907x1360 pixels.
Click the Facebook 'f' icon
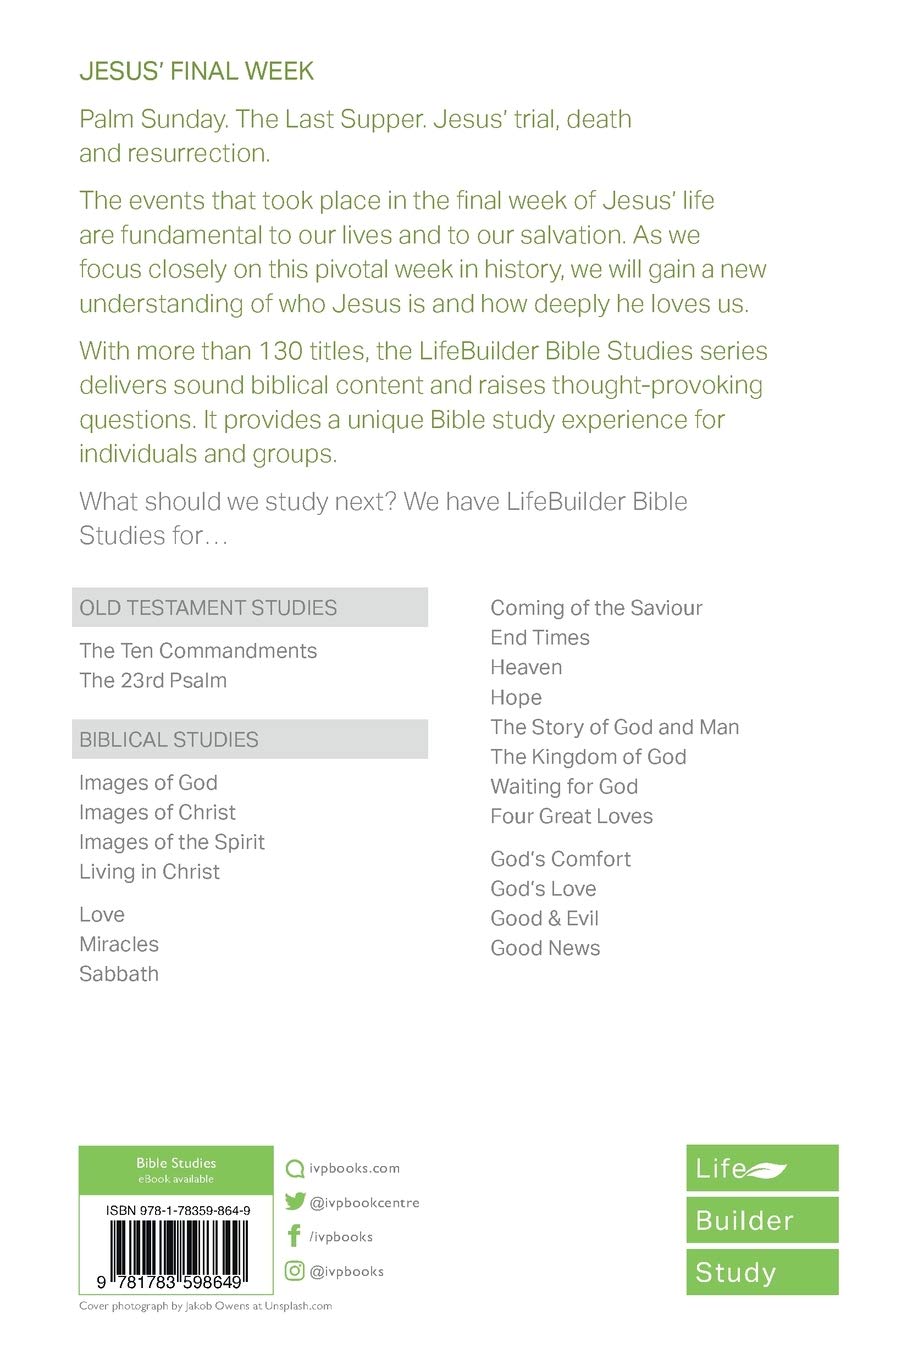294,1237
